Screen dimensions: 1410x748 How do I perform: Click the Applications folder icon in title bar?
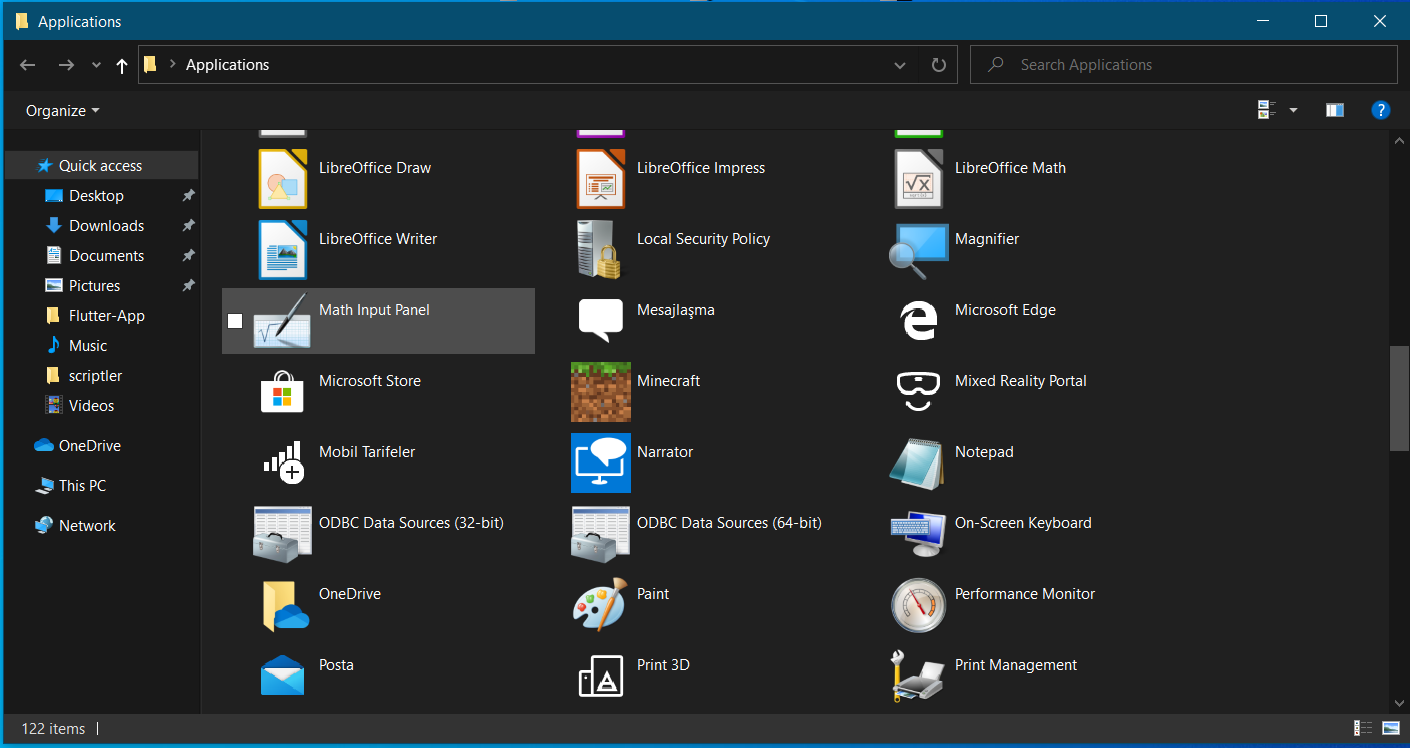click(22, 21)
